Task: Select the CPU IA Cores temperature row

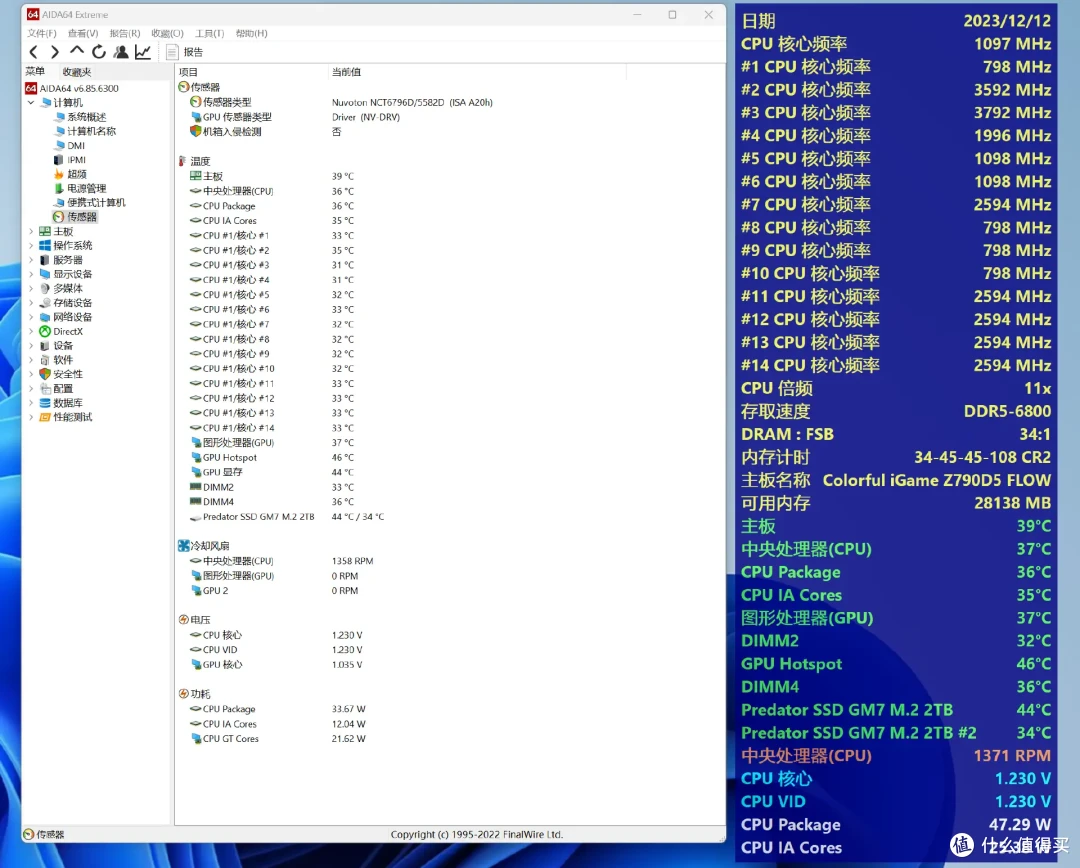Action: tap(272, 220)
